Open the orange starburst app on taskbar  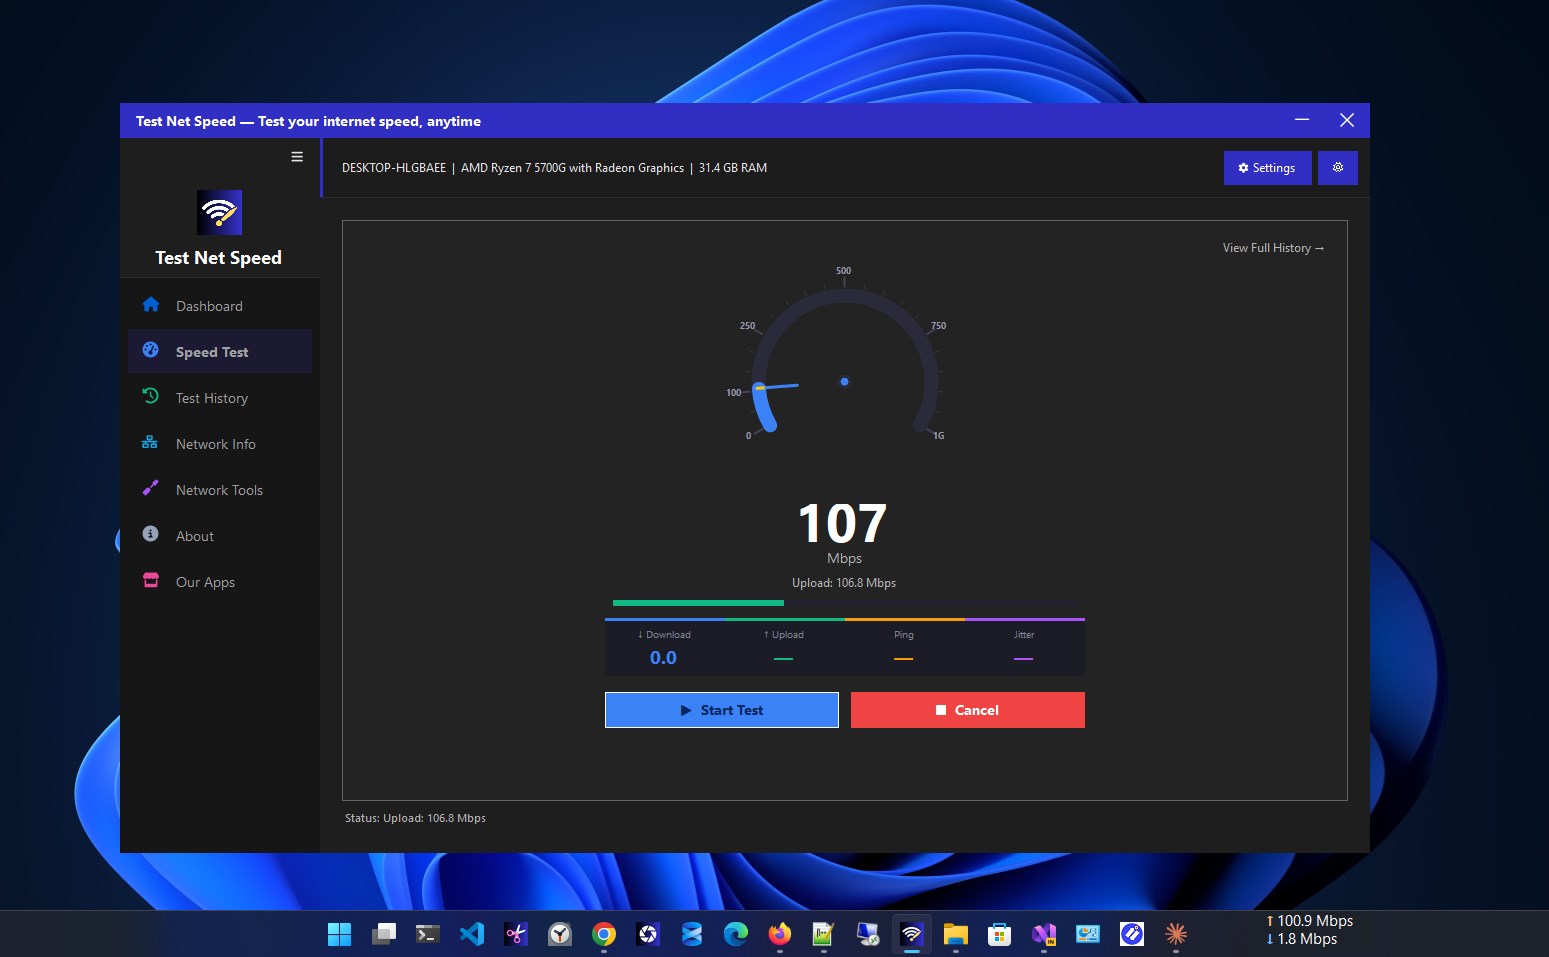click(x=1176, y=934)
